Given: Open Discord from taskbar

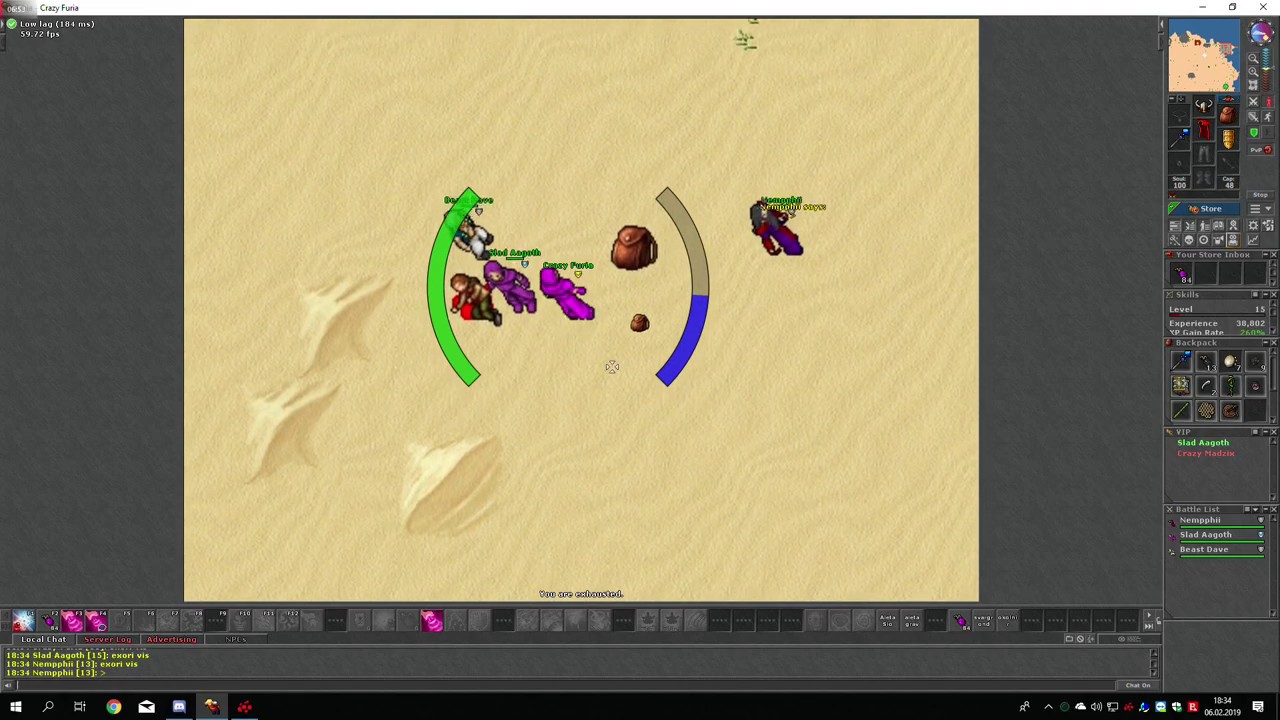Looking at the screenshot, I should click(x=179, y=707).
